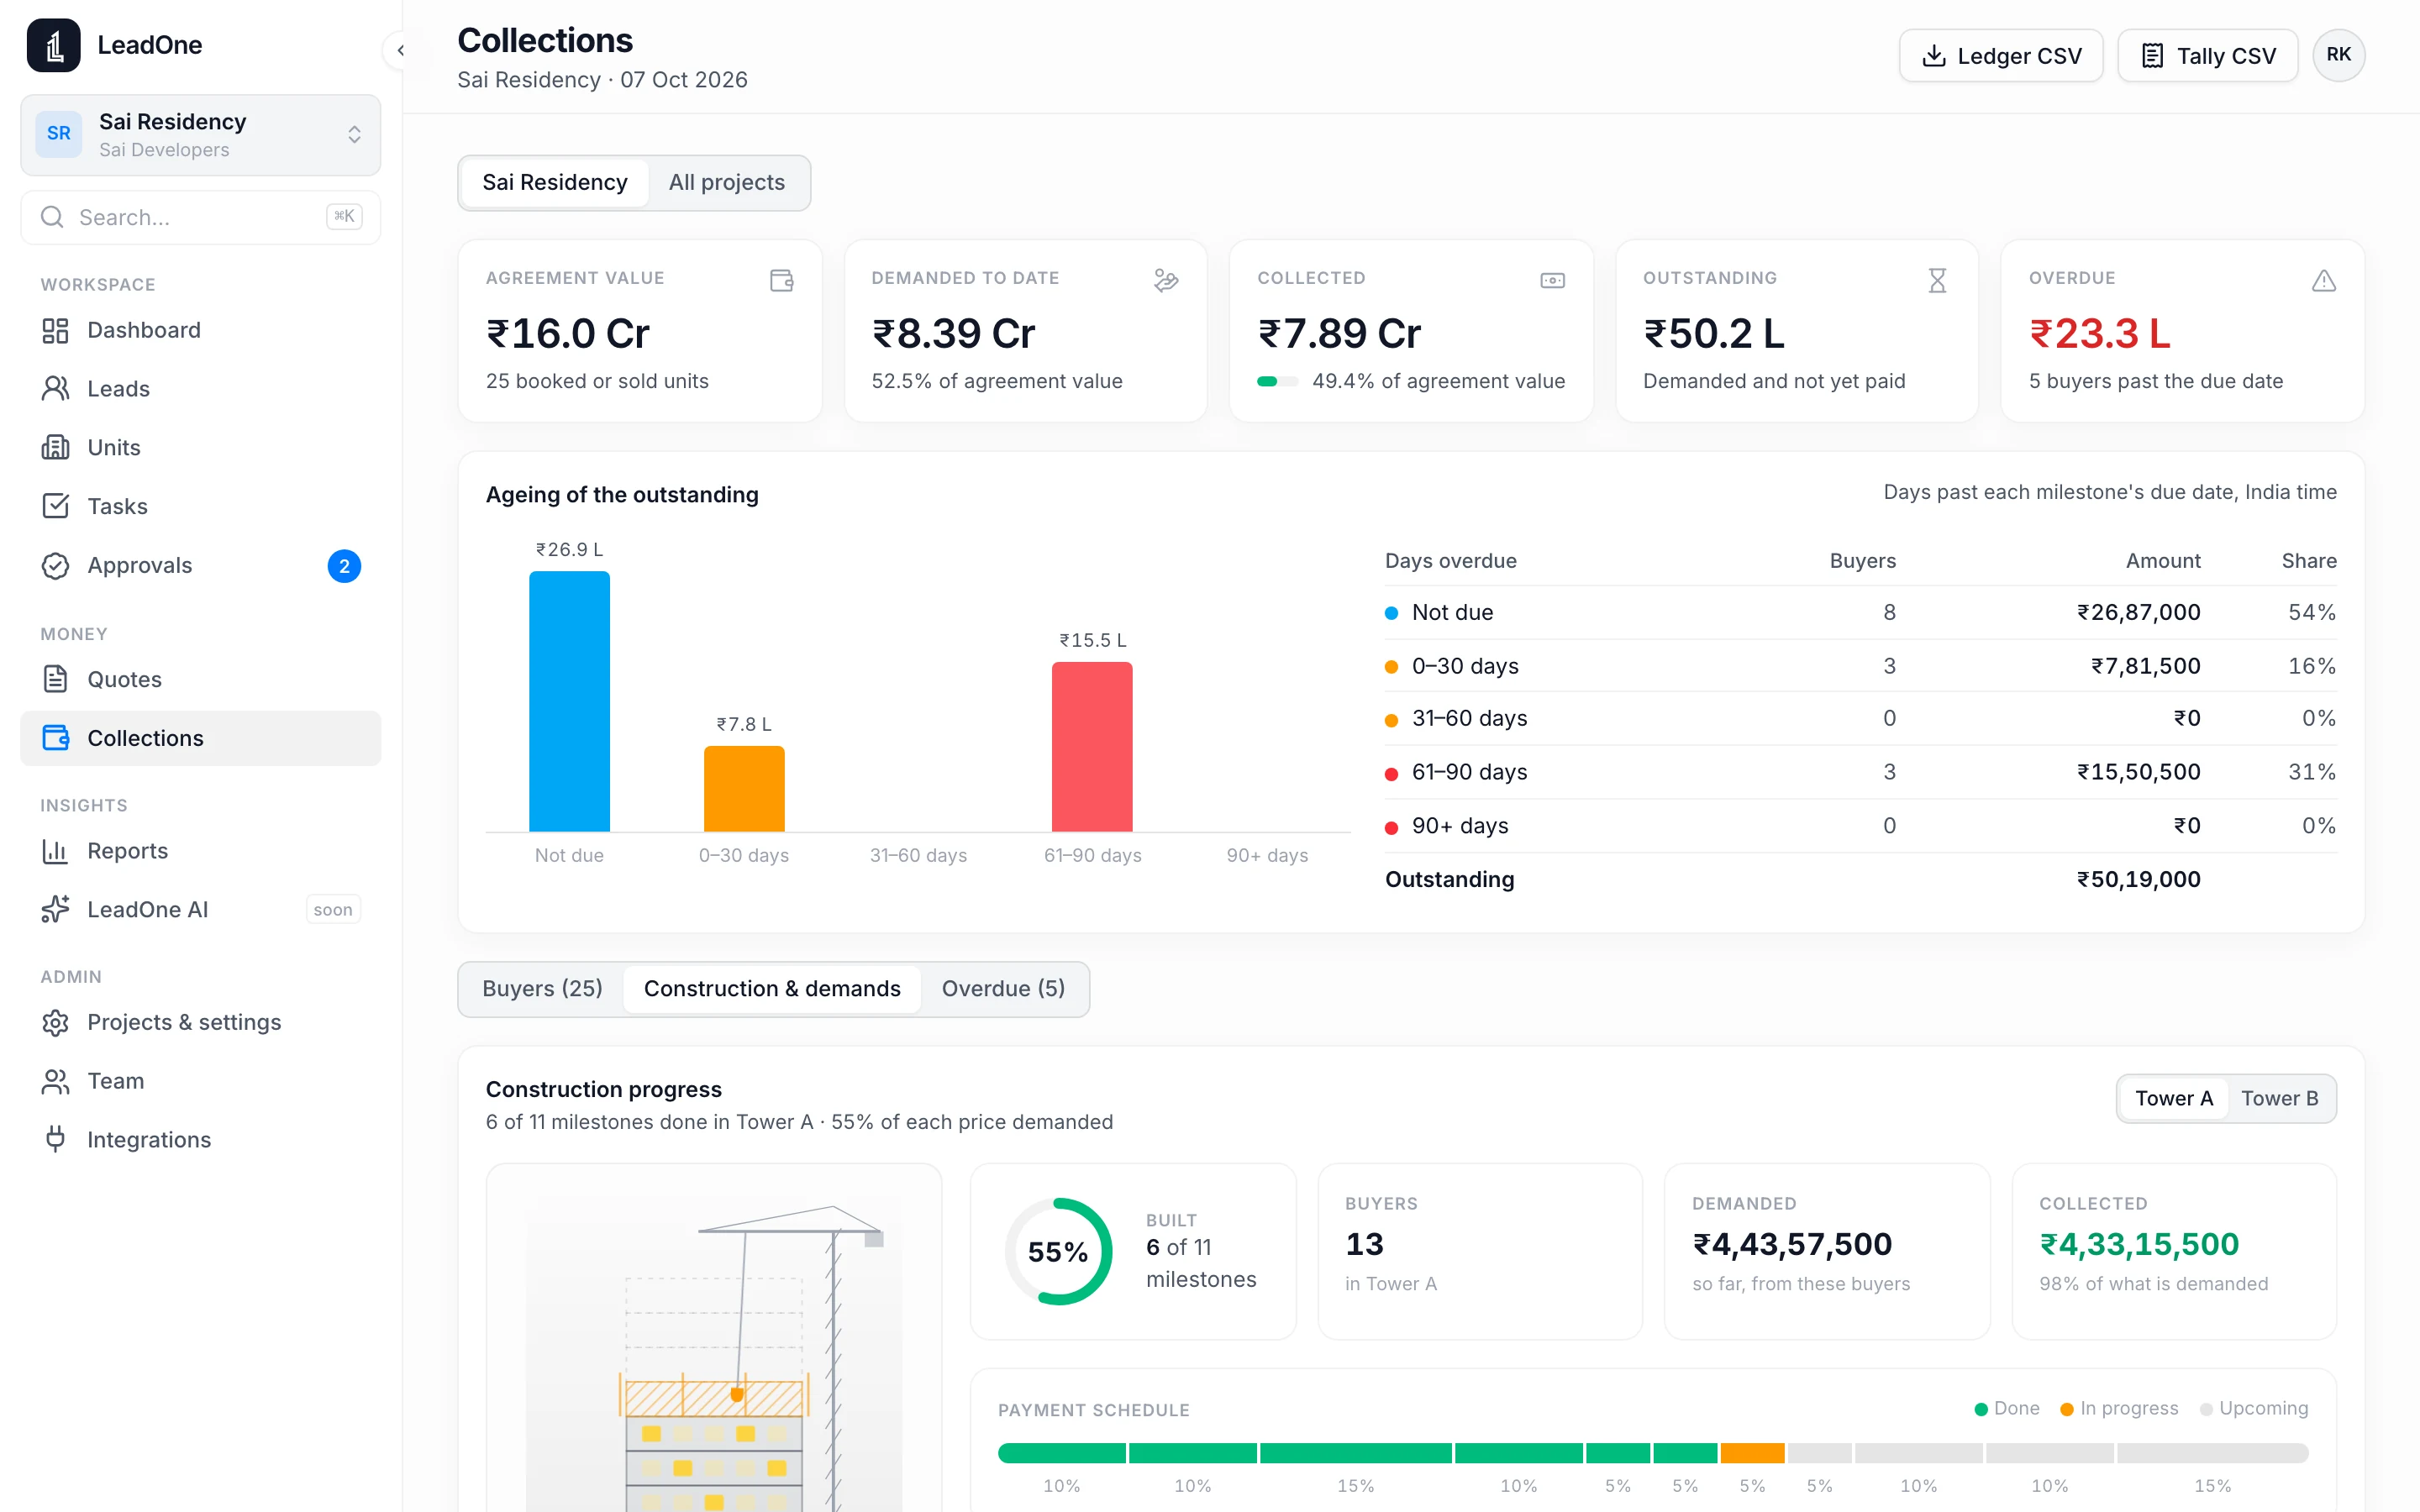This screenshot has width=2420, height=1512.
Task: Click the 55% built progress ring
Action: click(x=1058, y=1251)
